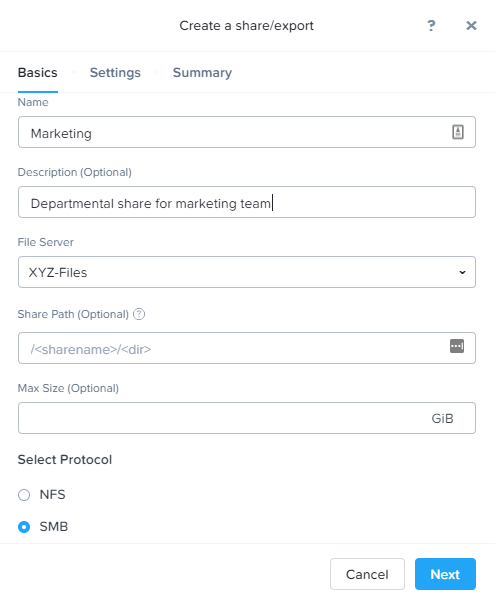Select the SMB protocol radio button
Screen dimensions: 495x605
(24, 527)
